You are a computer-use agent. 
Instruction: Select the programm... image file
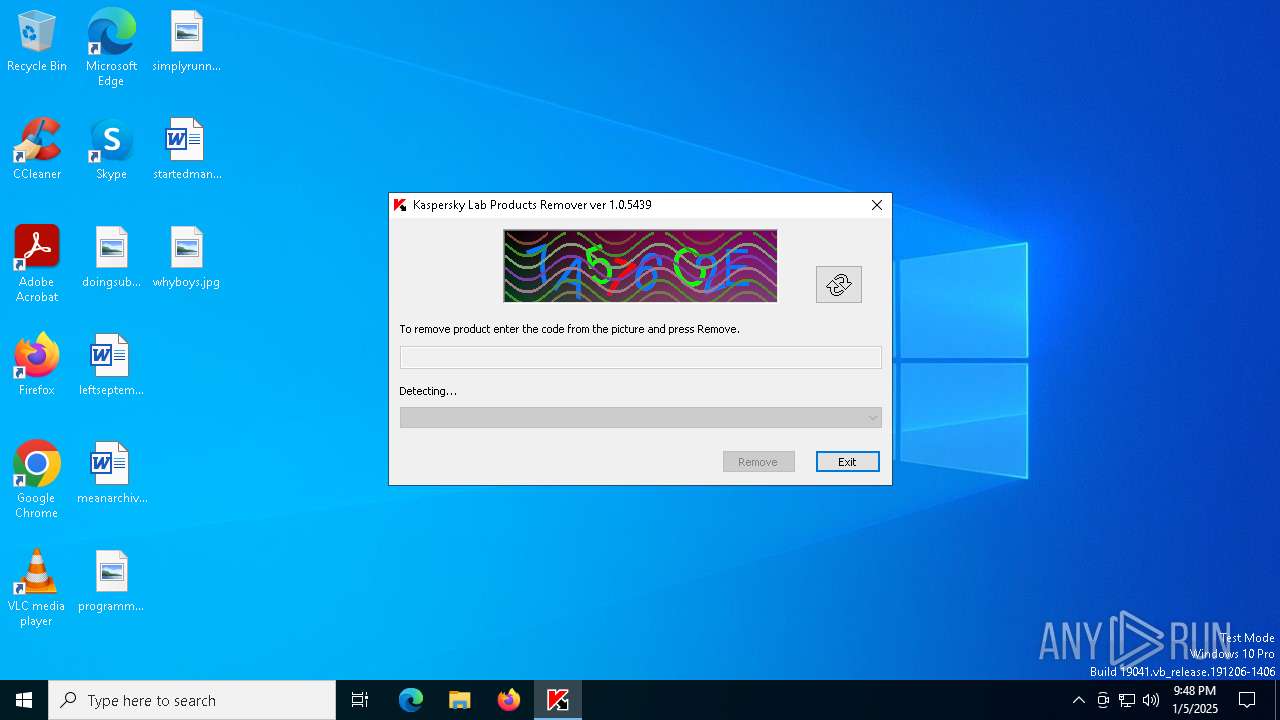click(x=111, y=582)
